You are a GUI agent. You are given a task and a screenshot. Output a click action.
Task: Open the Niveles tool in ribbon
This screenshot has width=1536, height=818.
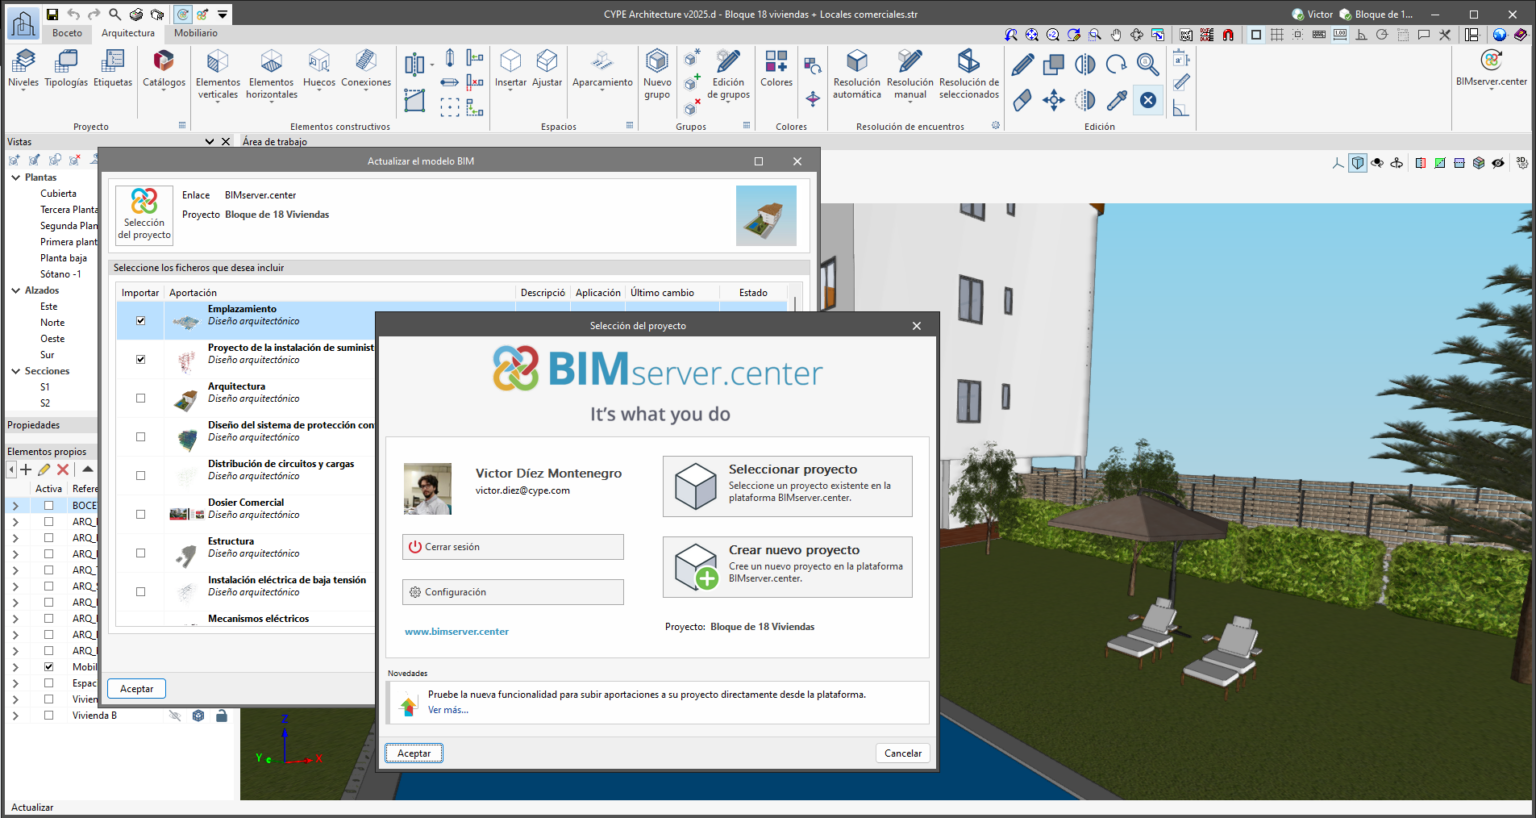23,68
